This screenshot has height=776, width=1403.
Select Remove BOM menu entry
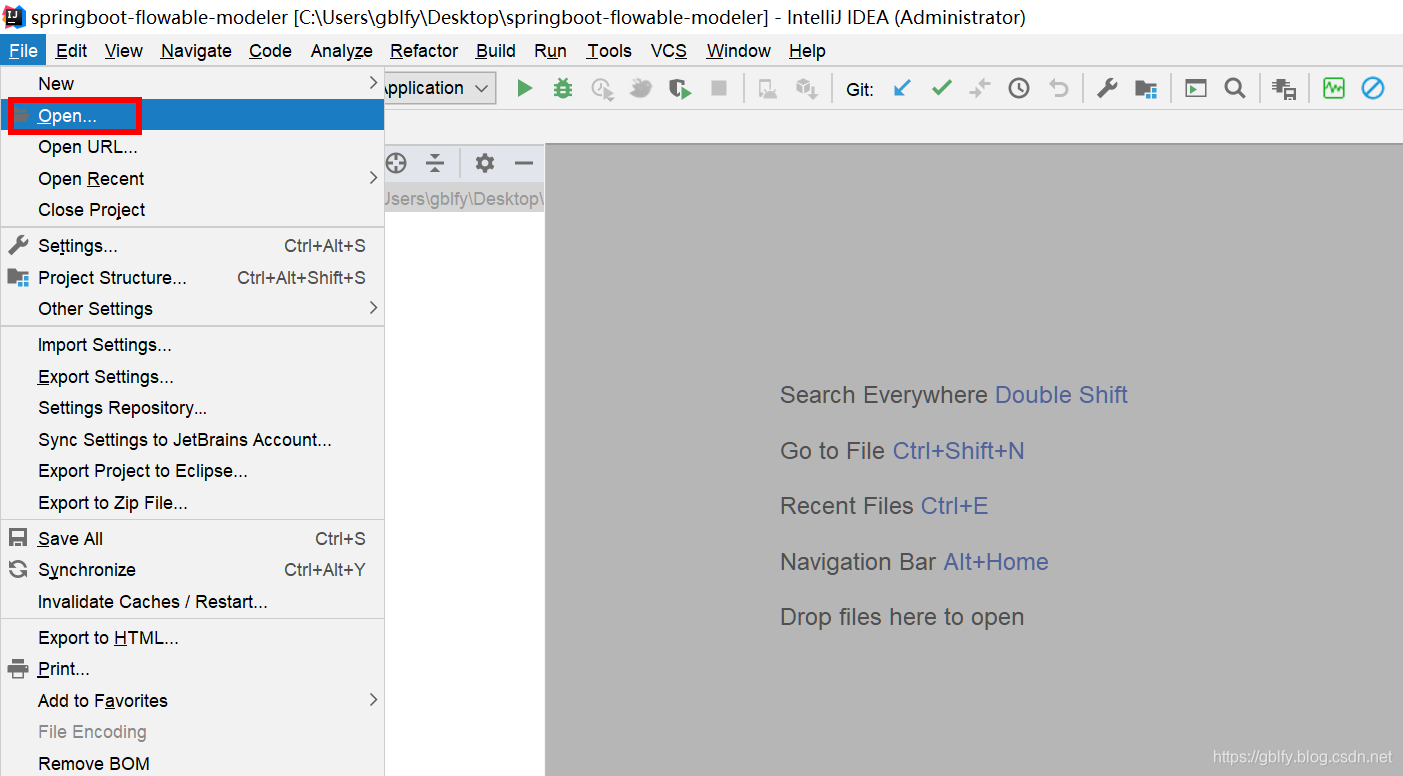pos(193,763)
